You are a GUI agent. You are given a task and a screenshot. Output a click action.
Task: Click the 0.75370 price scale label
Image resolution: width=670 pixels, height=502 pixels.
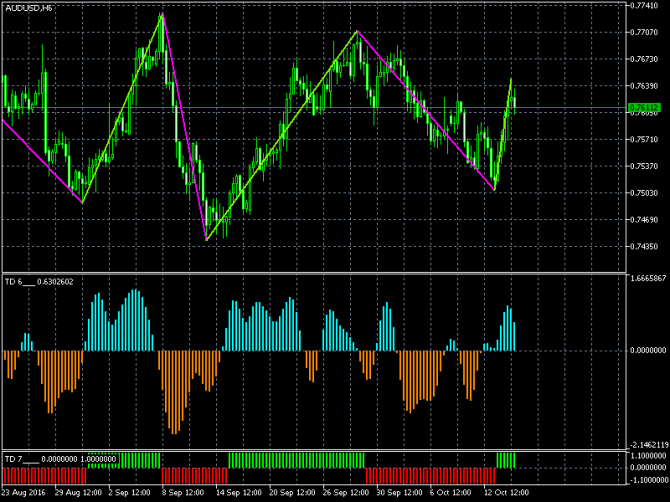[x=644, y=166]
